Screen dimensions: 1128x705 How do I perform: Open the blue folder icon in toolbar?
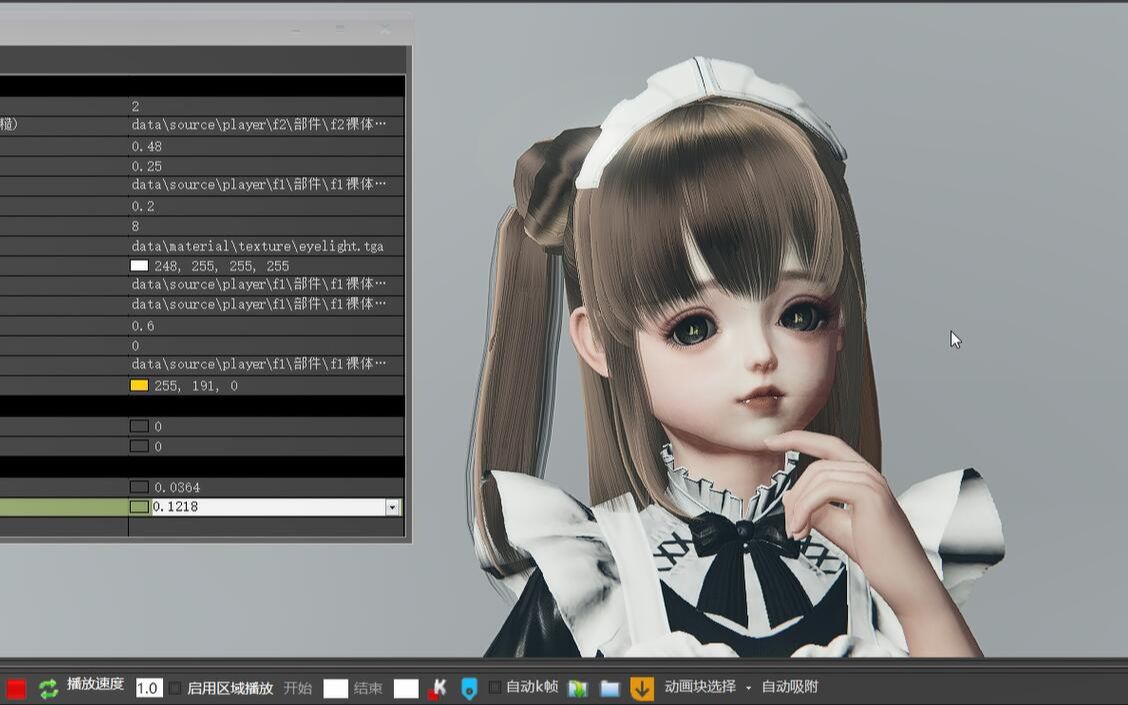(609, 688)
